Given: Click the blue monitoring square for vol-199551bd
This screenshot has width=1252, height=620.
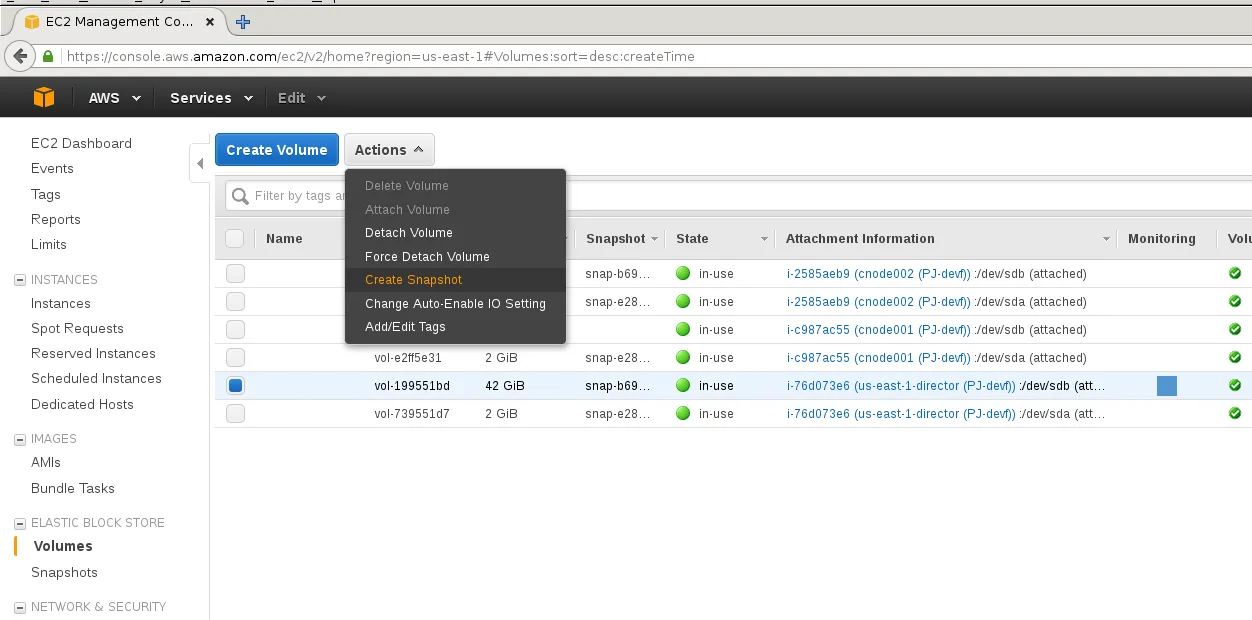Looking at the screenshot, I should 1167,386.
